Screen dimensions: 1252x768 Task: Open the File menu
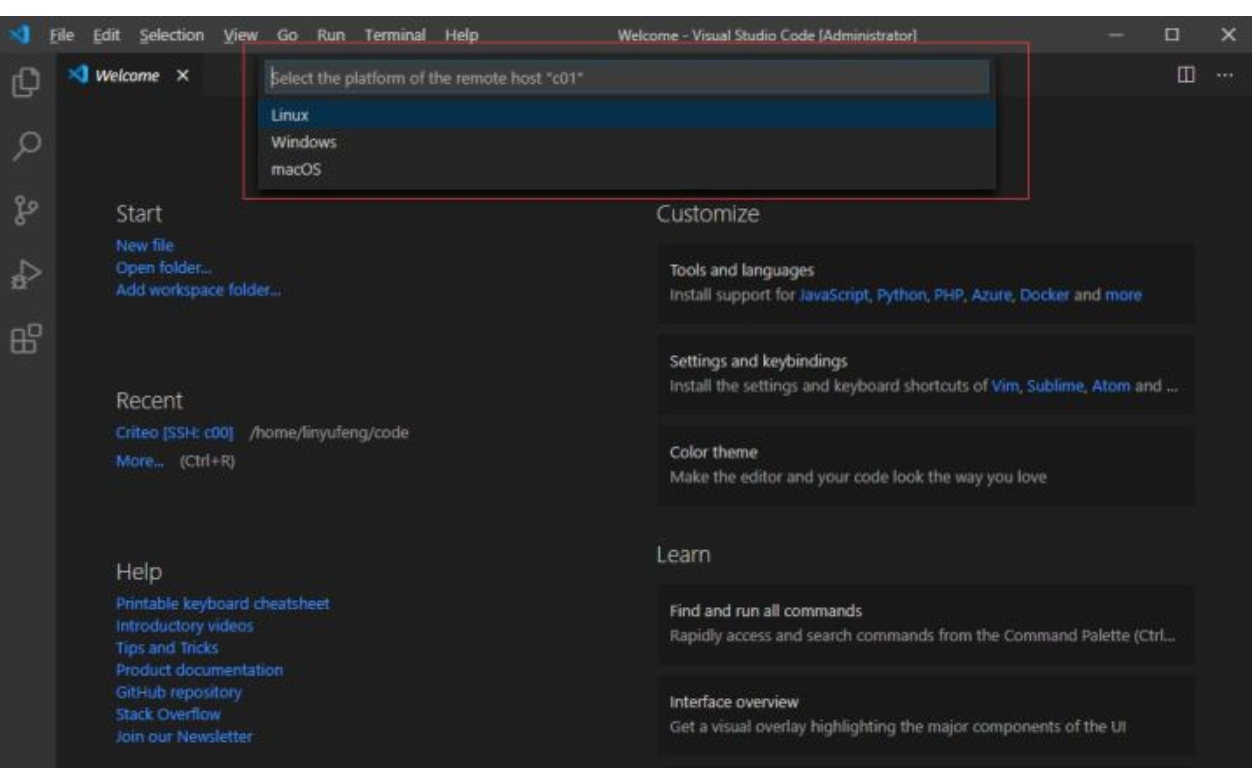[62, 35]
